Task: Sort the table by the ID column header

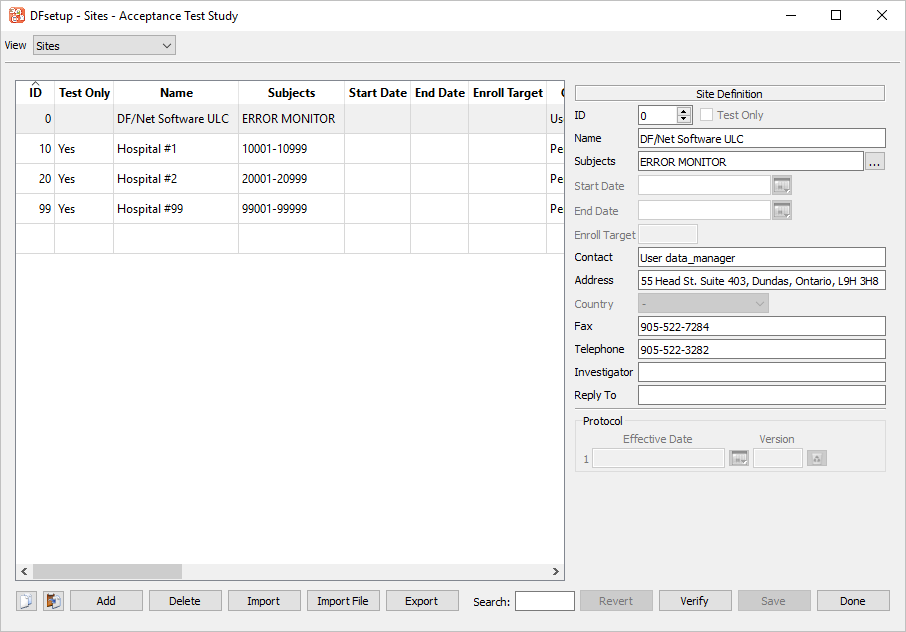Action: [35, 93]
